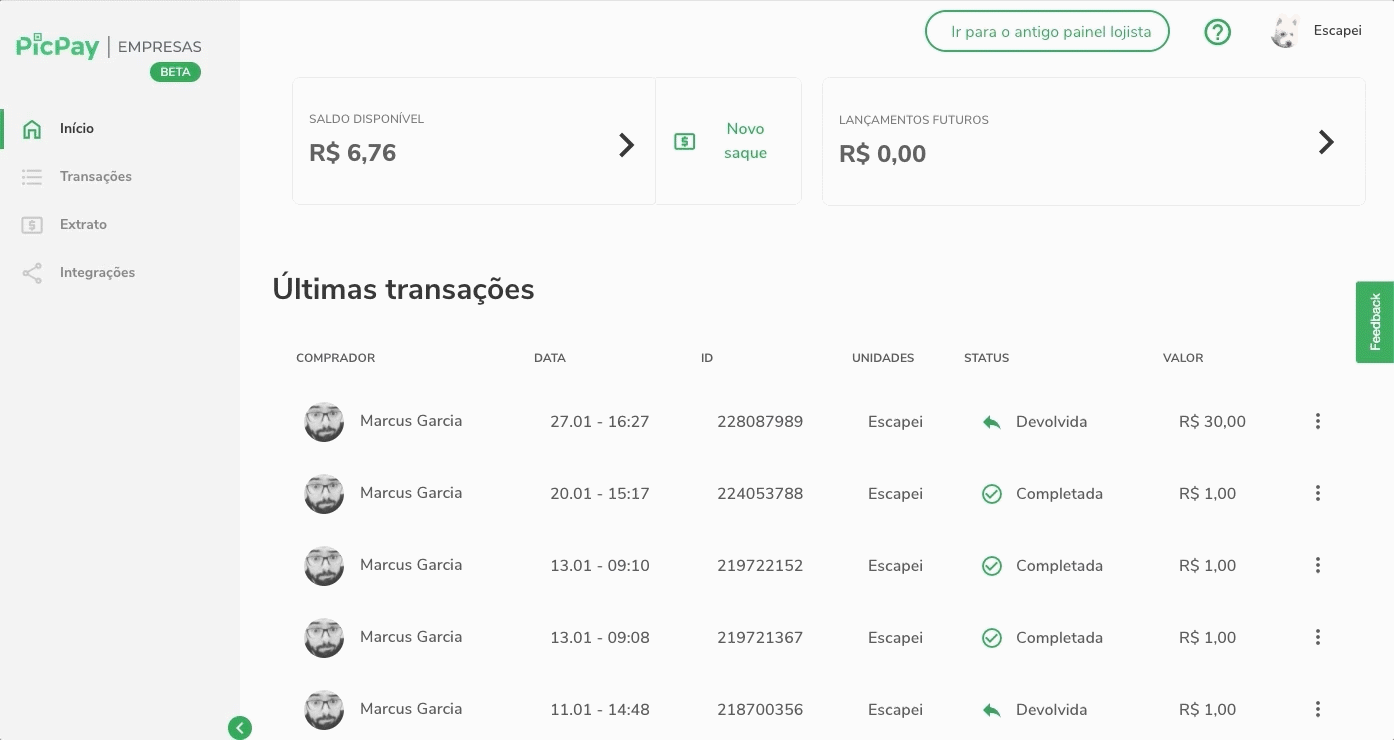Image resolution: width=1394 pixels, height=740 pixels.
Task: Click the Novo saque cash icon
Action: click(684, 142)
